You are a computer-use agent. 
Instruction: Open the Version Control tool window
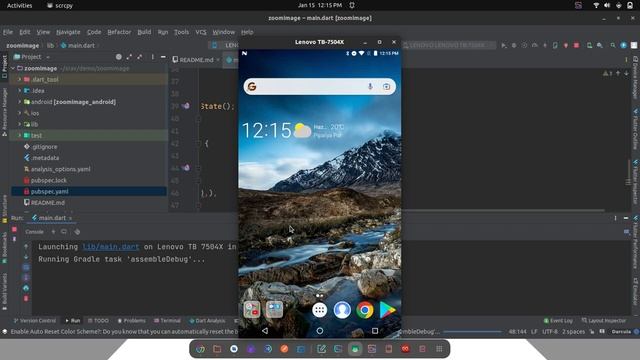(35, 321)
